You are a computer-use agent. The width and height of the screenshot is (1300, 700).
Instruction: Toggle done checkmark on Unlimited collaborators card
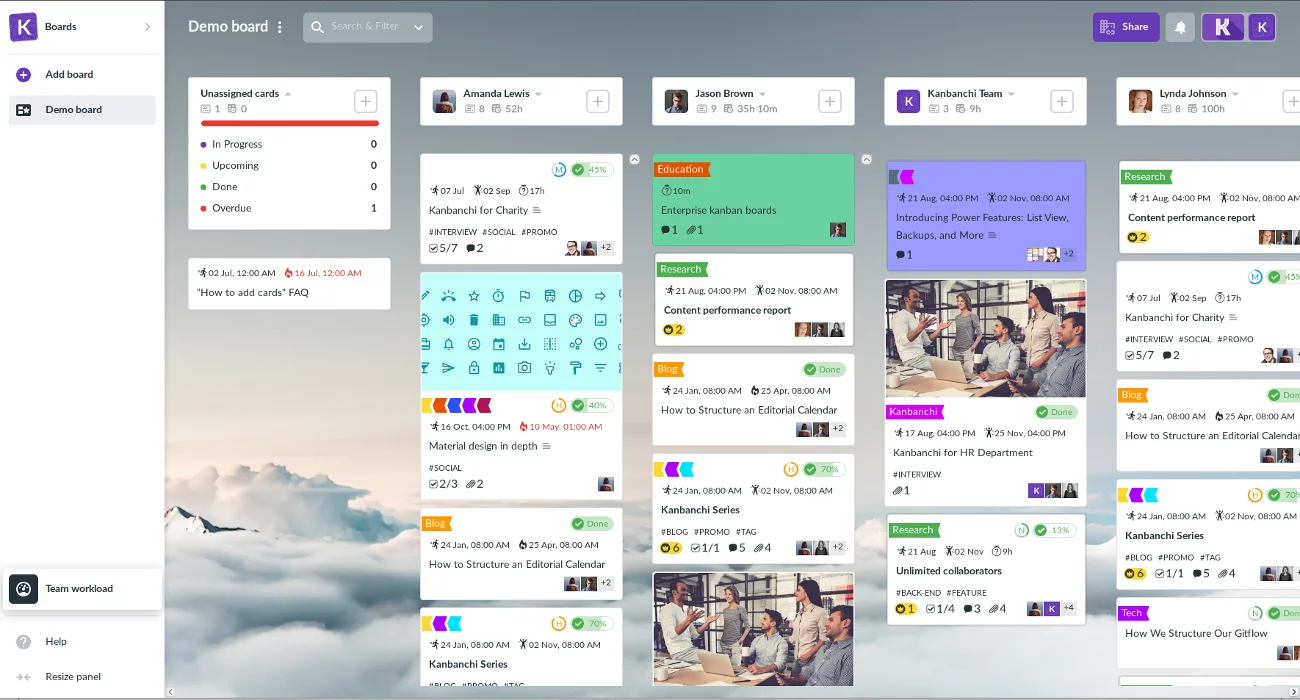point(1041,530)
